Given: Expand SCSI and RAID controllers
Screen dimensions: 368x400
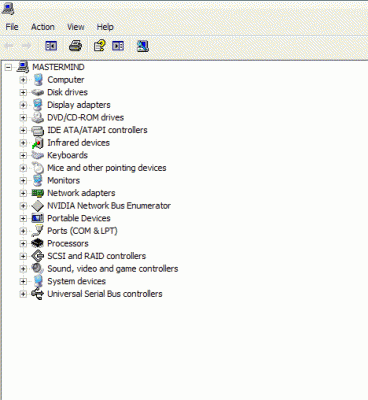Looking at the screenshot, I should point(23,256).
